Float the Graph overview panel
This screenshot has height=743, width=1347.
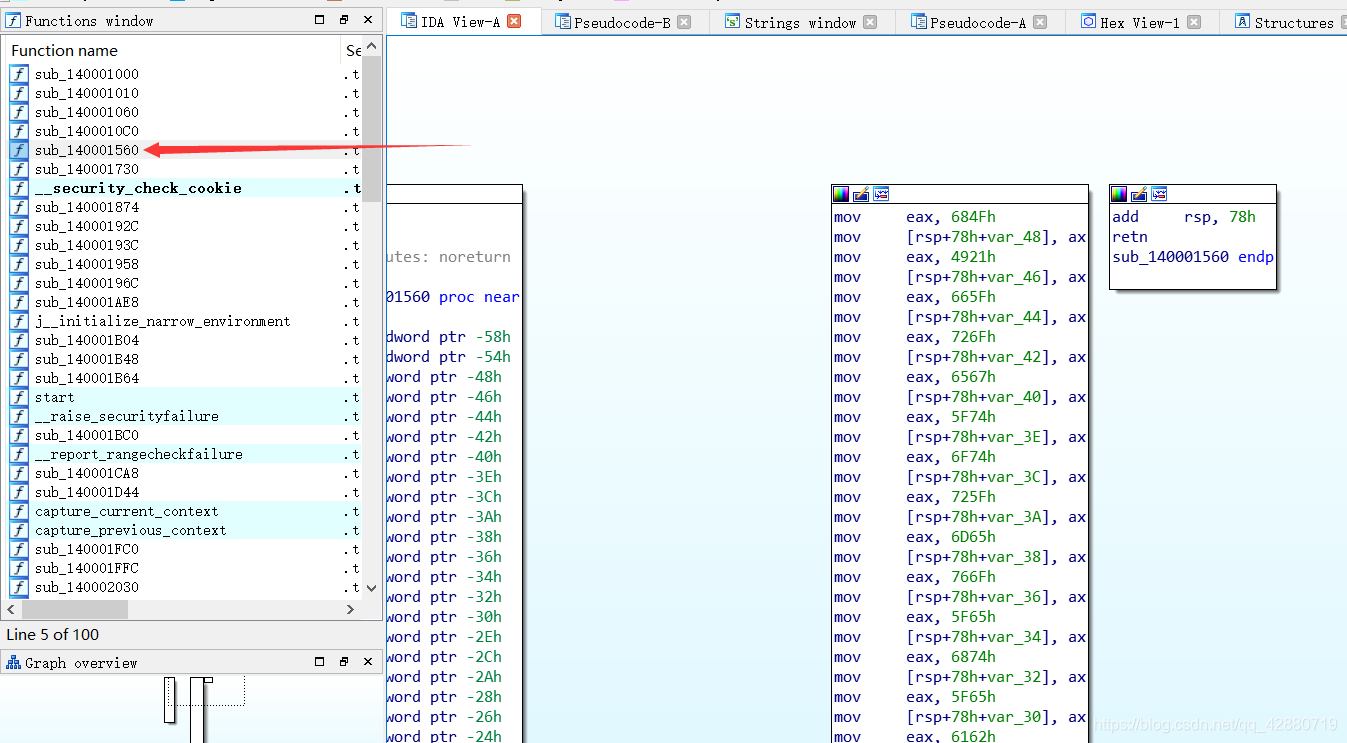click(x=344, y=662)
